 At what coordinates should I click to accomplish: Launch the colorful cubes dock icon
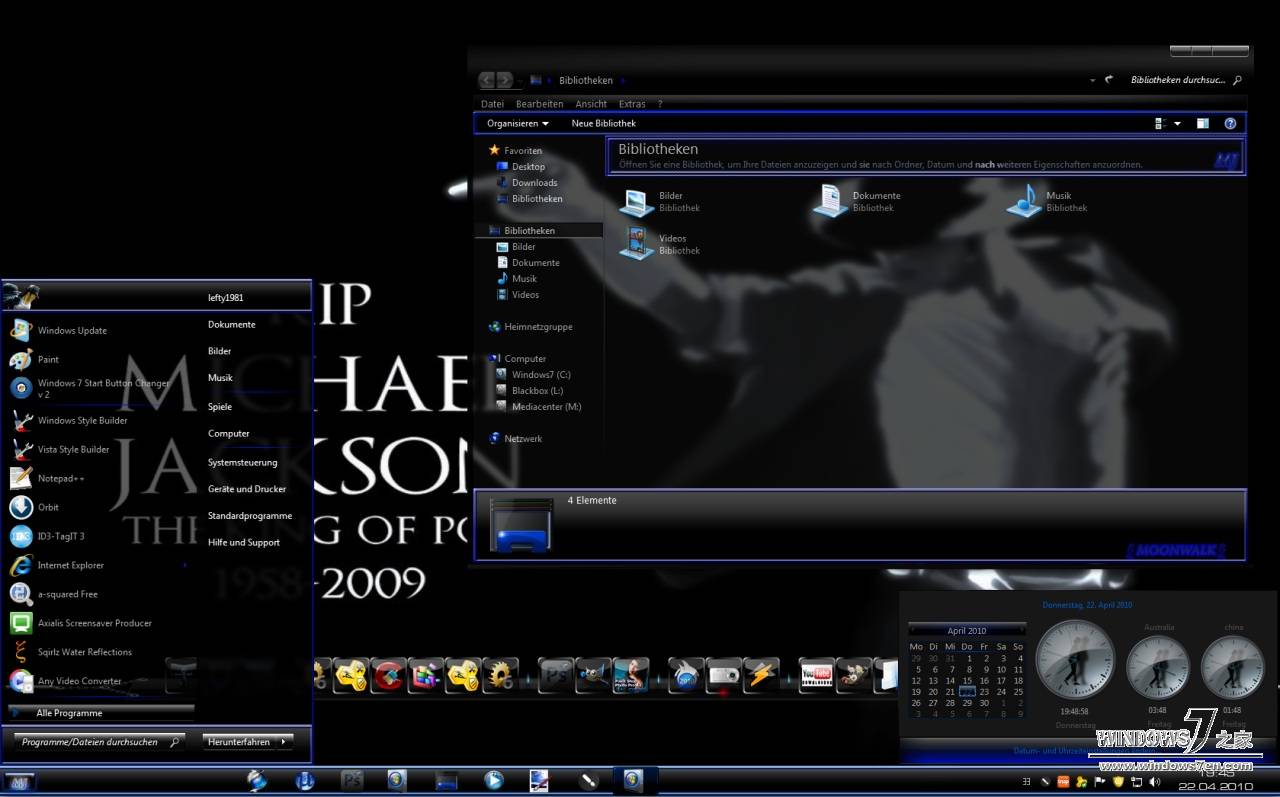coord(425,676)
